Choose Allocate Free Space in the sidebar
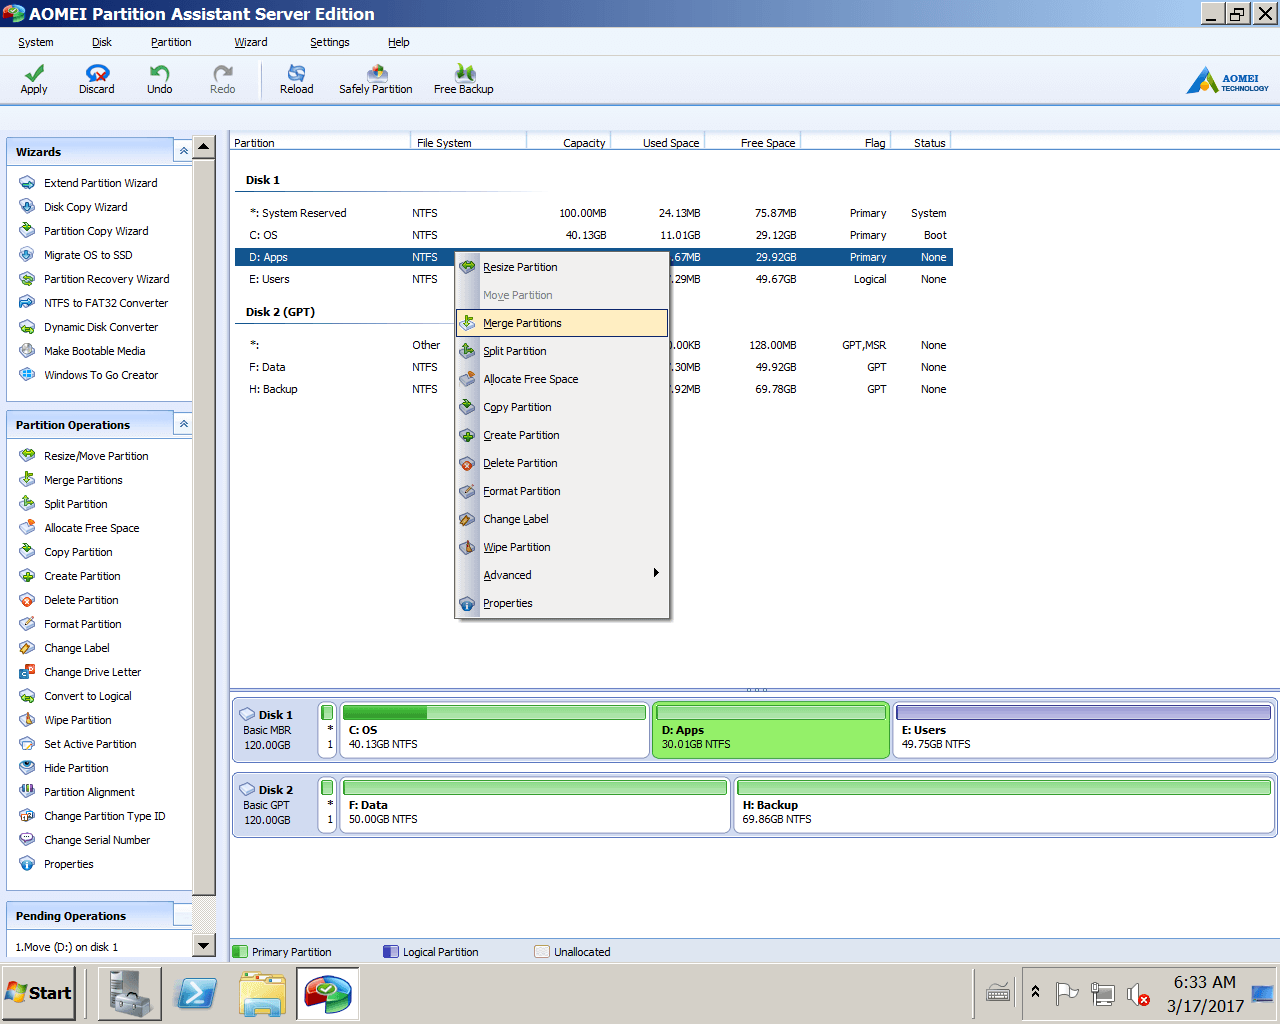 coord(79,528)
